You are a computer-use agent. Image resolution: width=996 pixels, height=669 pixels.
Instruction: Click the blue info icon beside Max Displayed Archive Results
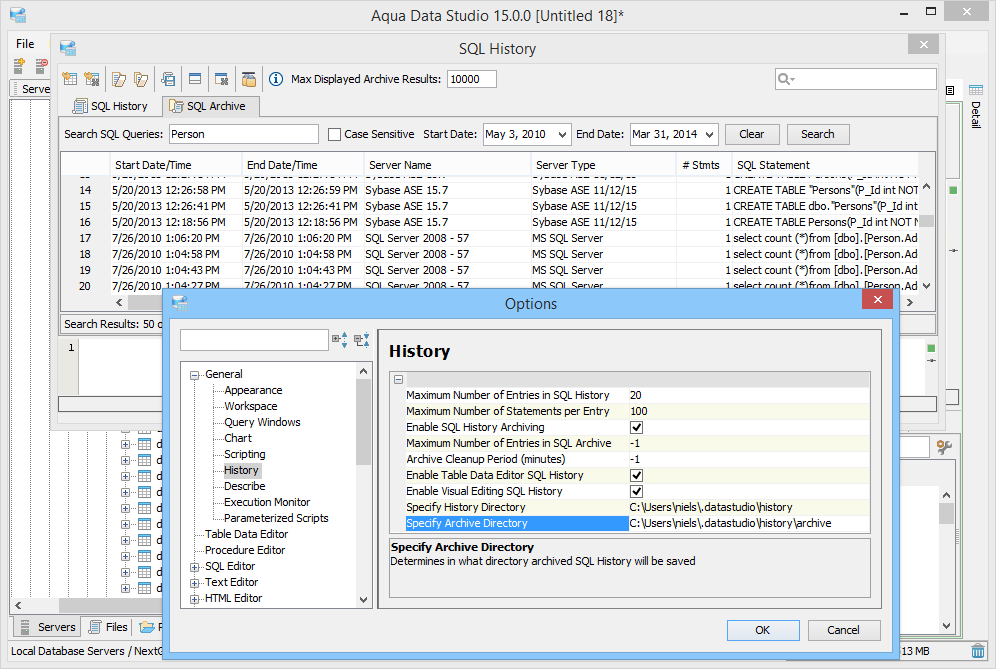276,79
